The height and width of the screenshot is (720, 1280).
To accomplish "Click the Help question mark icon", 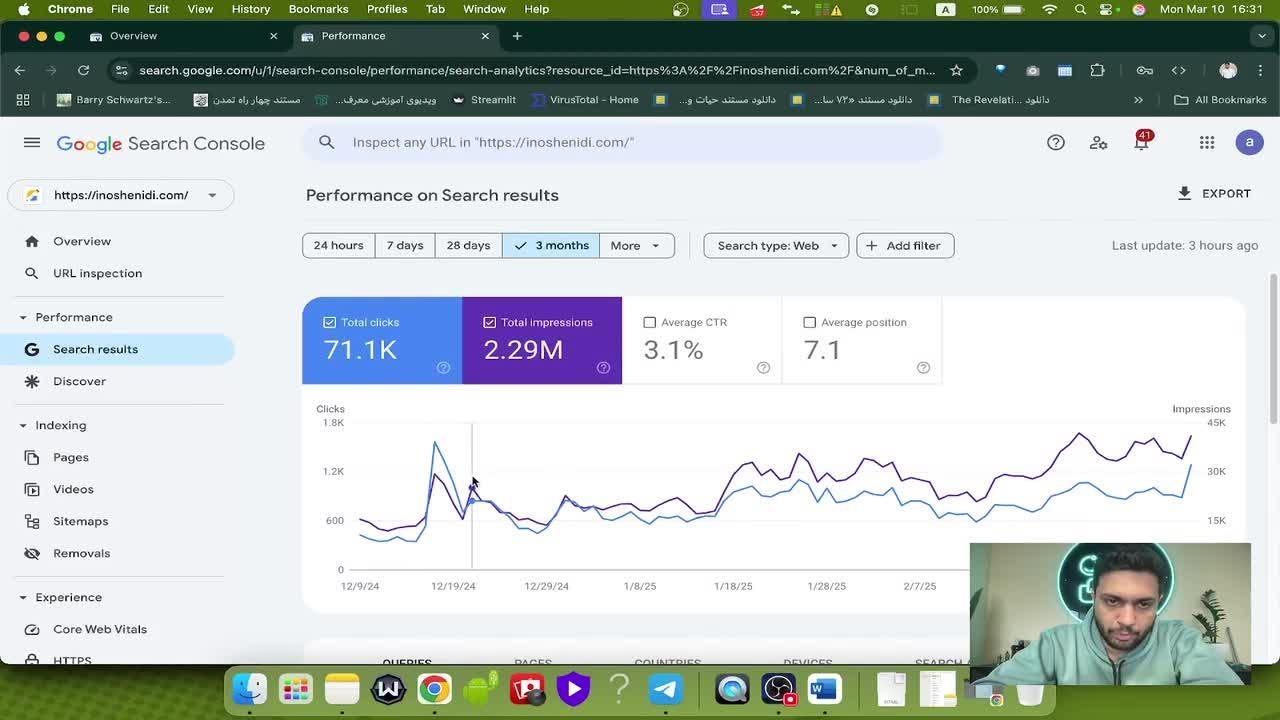I will coord(1055,143).
